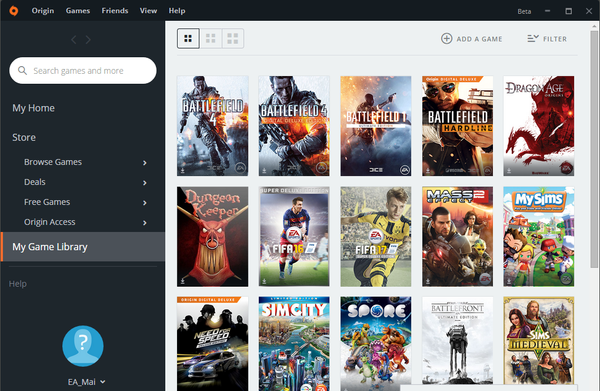The width and height of the screenshot is (600, 391).
Task: Click download icon on Dragon Age tile
Action: click(x=509, y=170)
